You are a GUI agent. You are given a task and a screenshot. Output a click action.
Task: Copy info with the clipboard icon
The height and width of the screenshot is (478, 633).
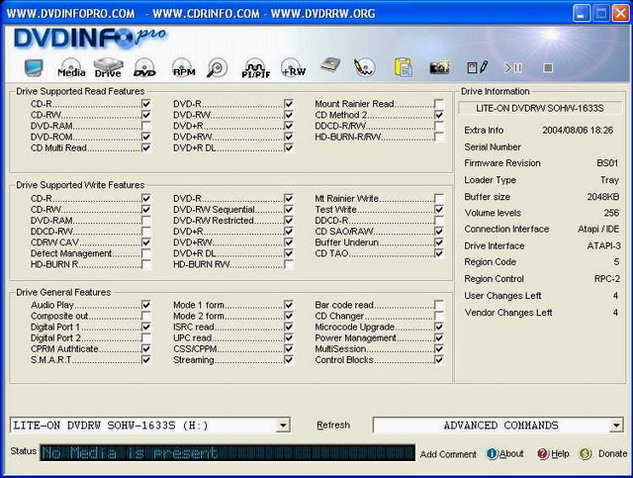tap(403, 67)
